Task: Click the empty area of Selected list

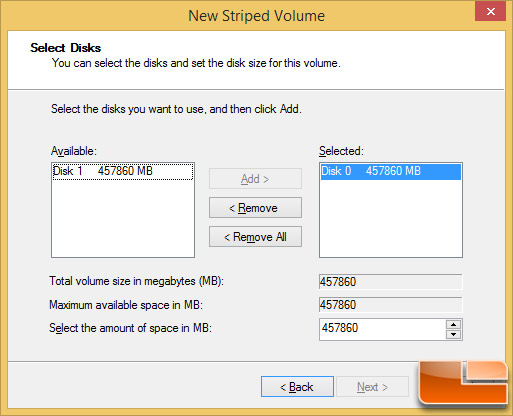Action: 391,218
